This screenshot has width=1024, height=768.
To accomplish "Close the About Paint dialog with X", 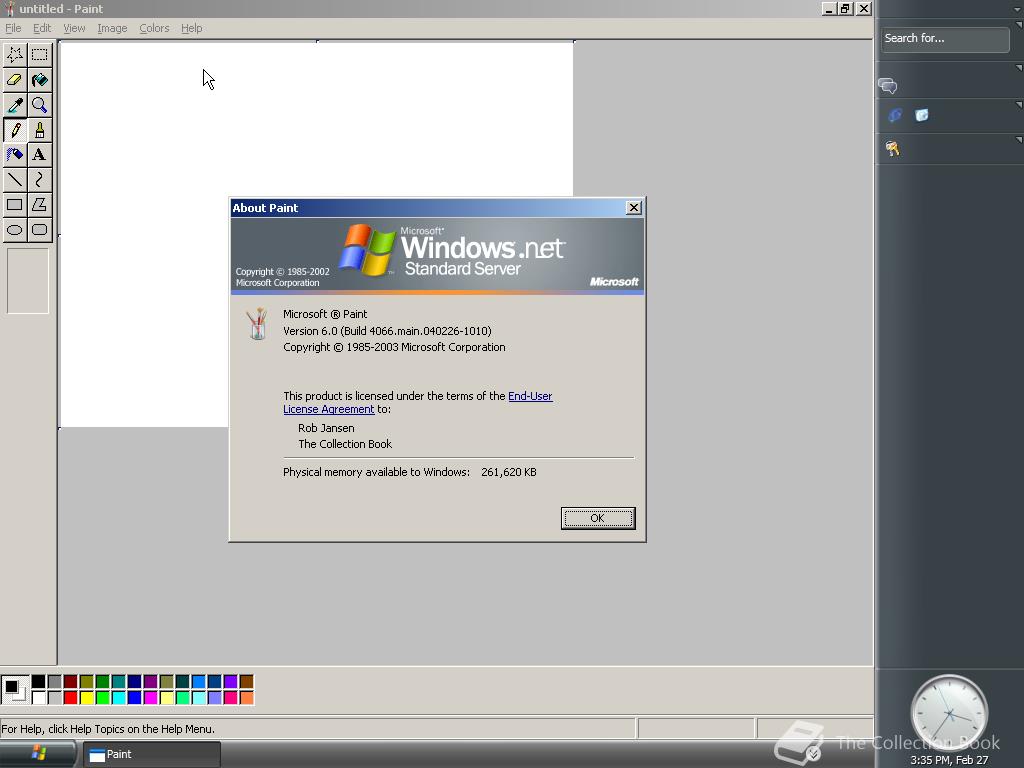I will (x=633, y=208).
